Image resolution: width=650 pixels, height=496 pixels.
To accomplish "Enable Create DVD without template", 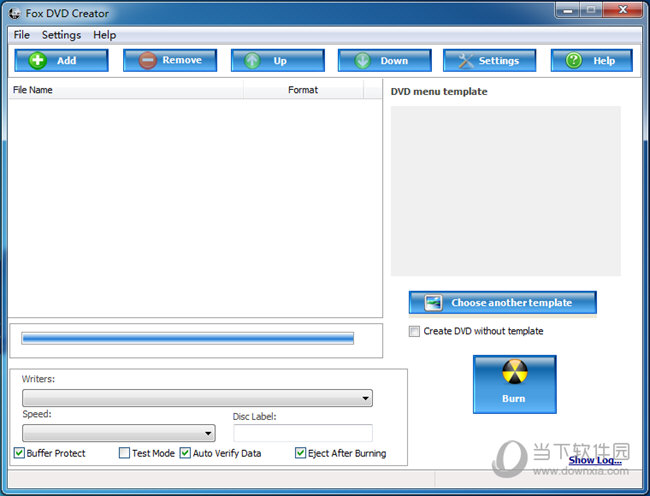I will [414, 331].
